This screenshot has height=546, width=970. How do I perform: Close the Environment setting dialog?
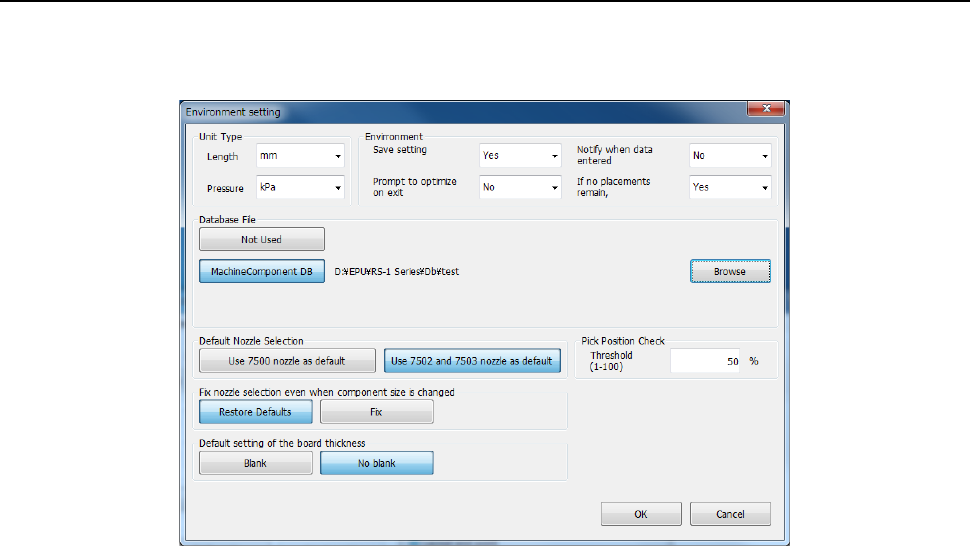(766, 108)
